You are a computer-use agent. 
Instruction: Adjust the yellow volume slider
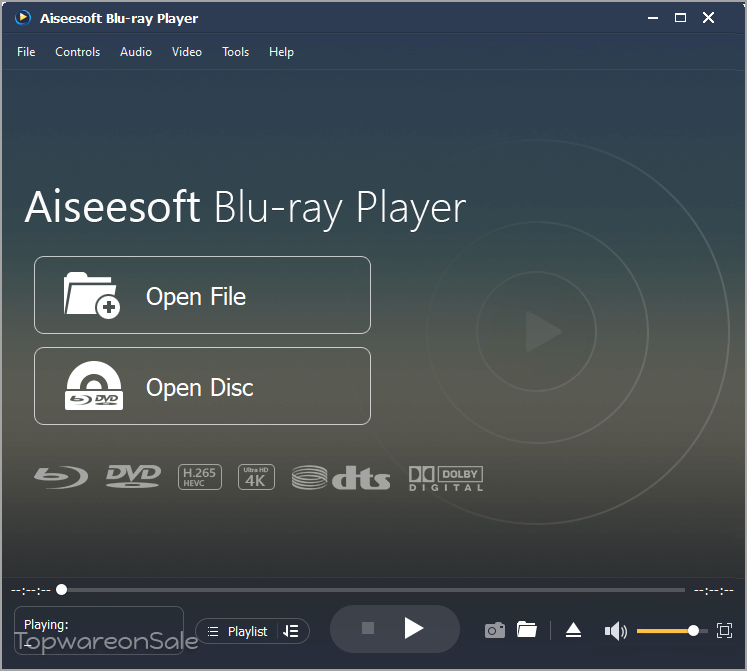[x=672, y=631]
